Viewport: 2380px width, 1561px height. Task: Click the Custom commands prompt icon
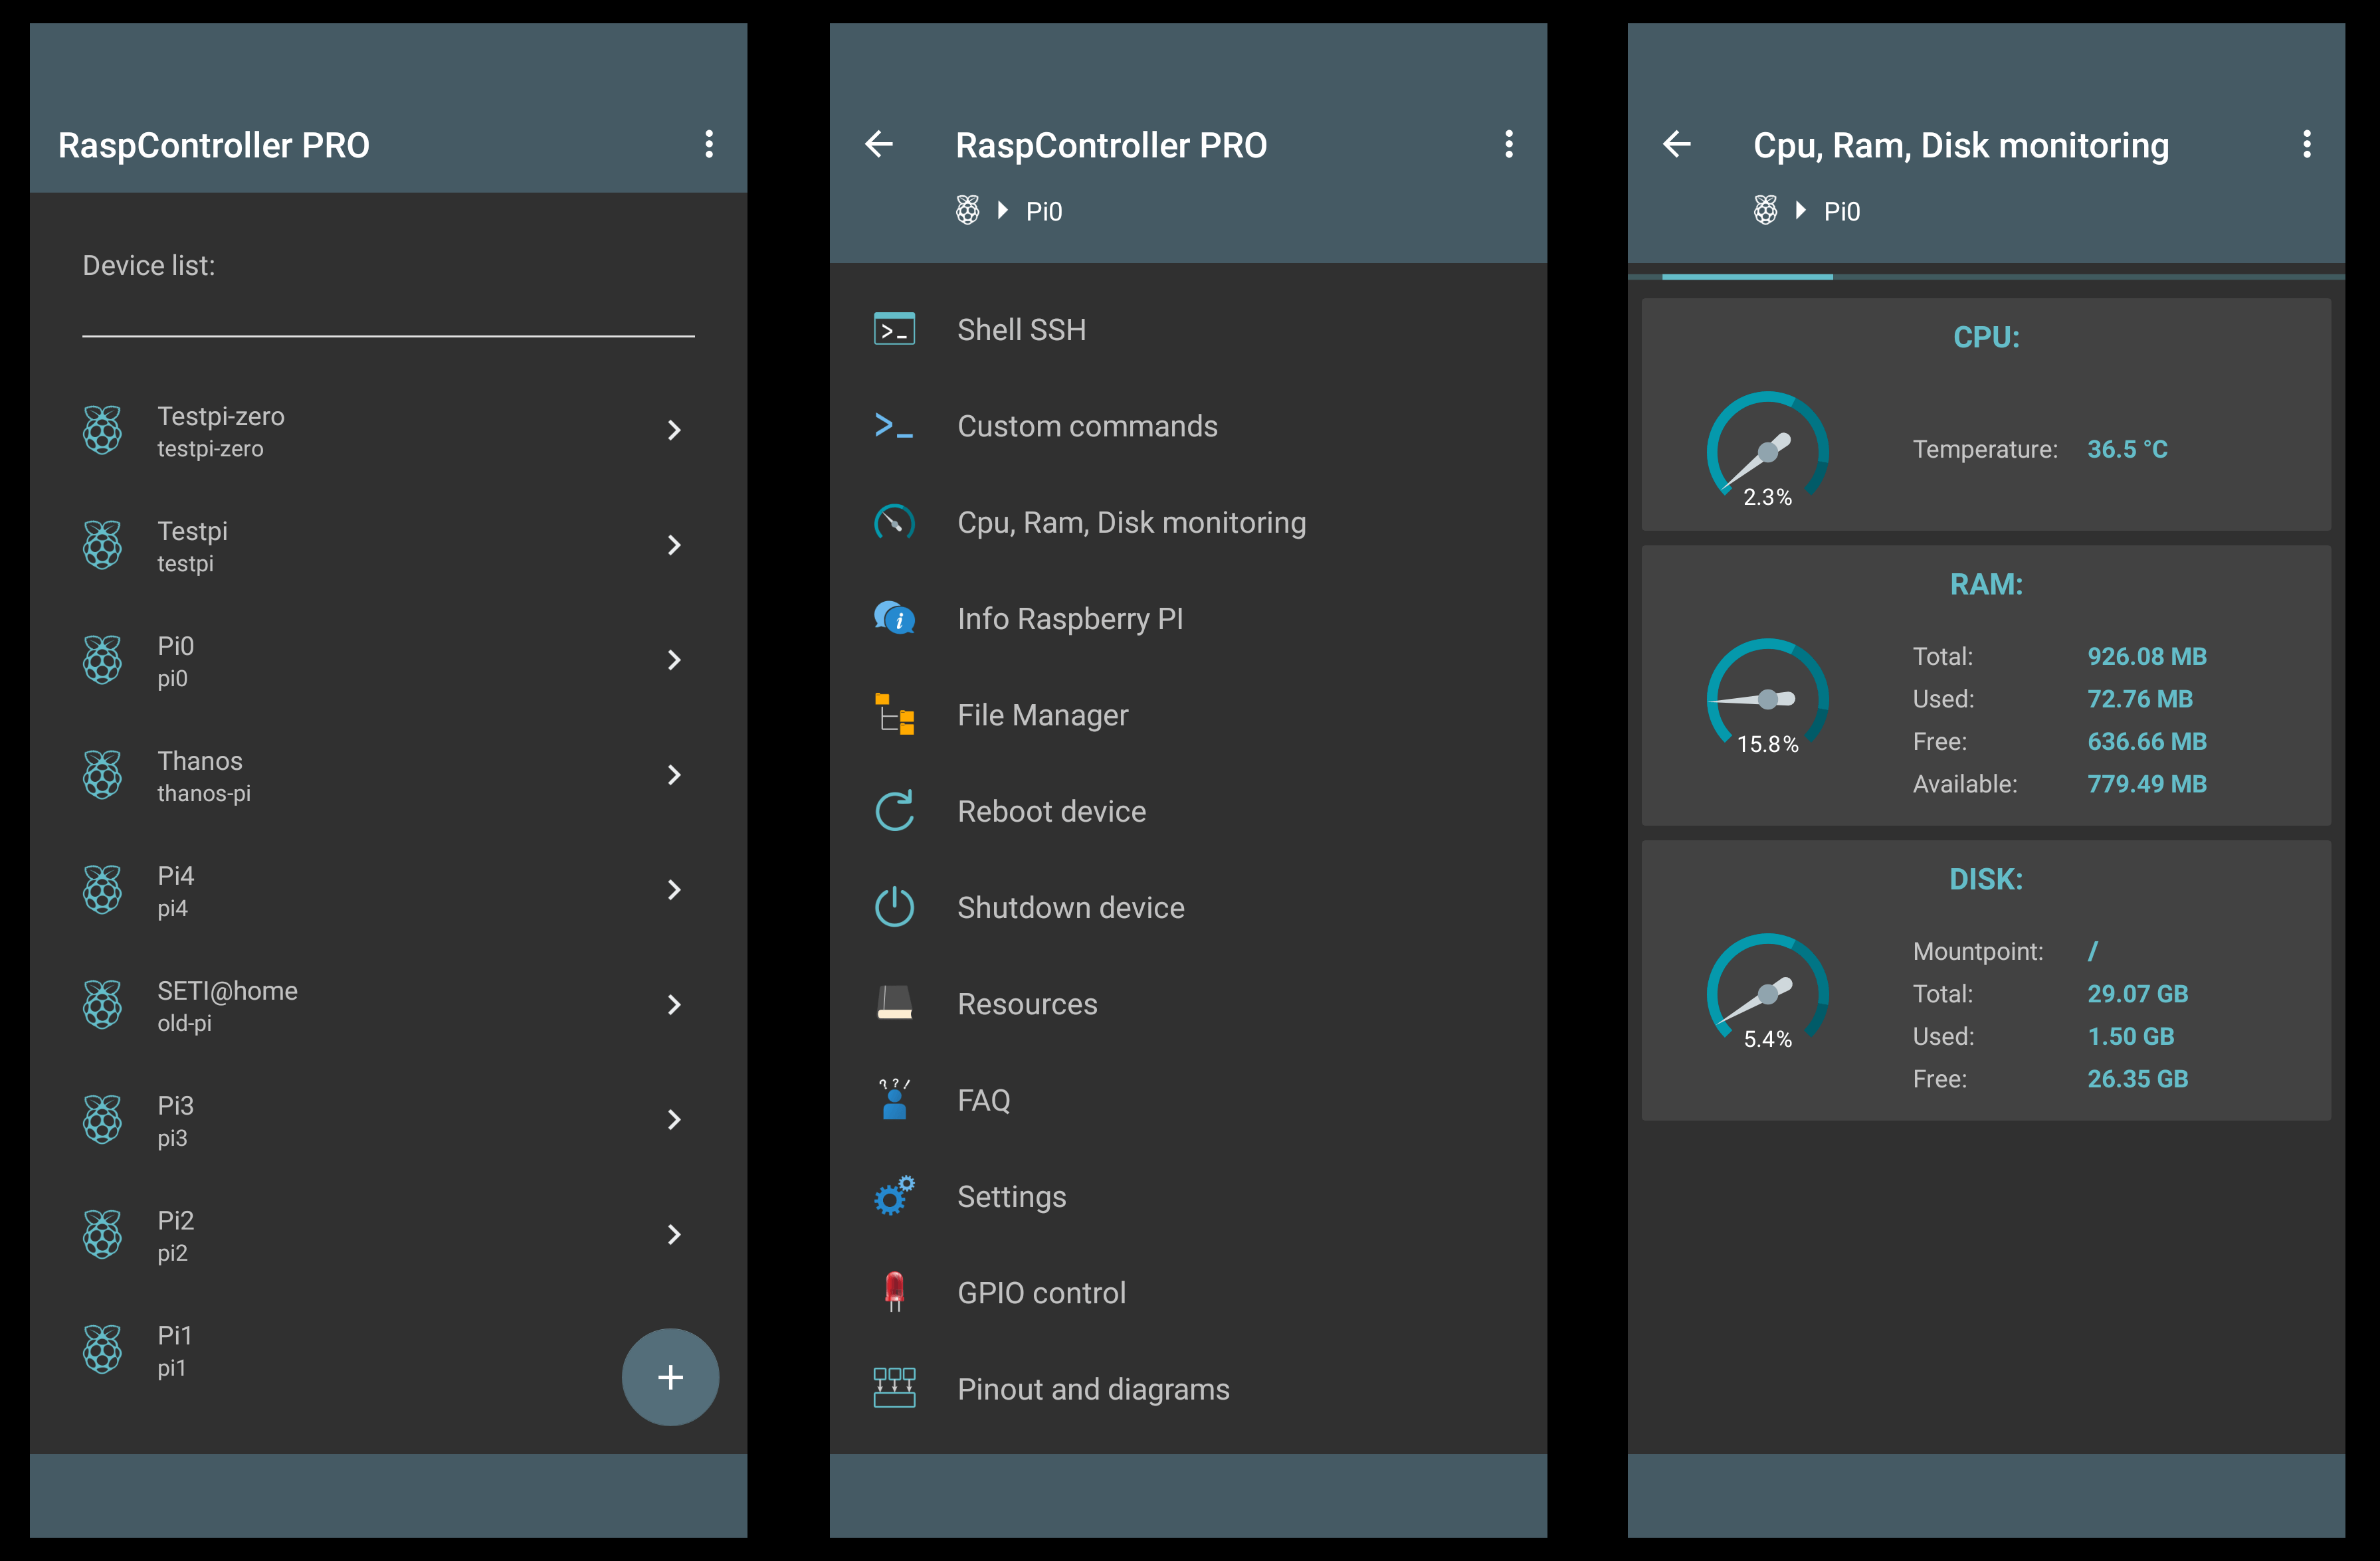pos(894,426)
